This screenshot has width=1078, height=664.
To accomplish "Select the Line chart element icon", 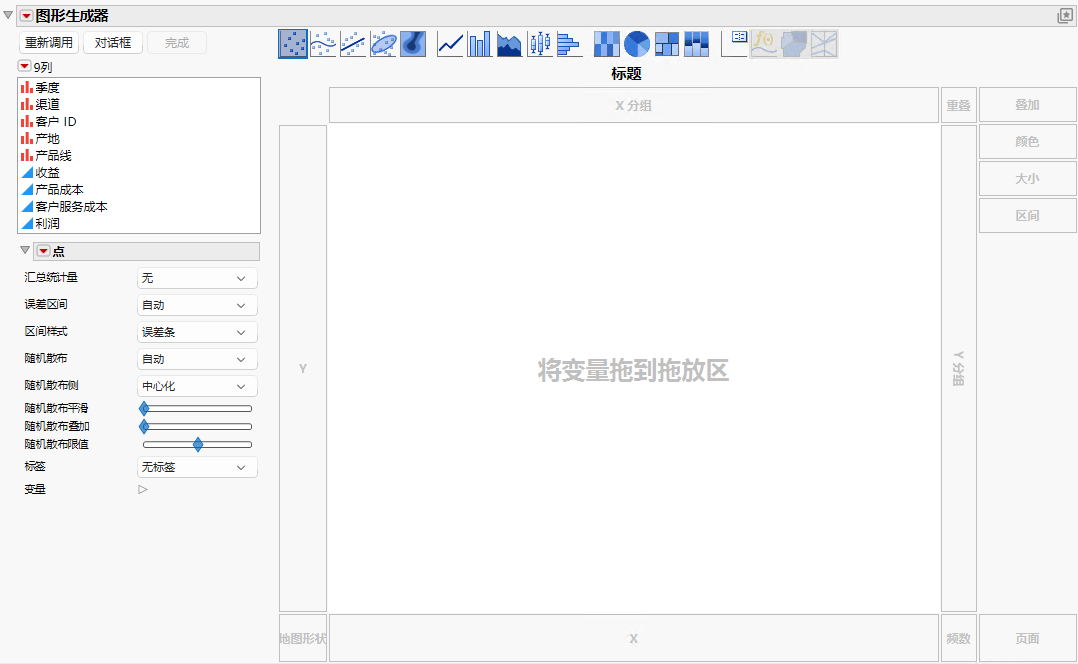I will pos(450,44).
